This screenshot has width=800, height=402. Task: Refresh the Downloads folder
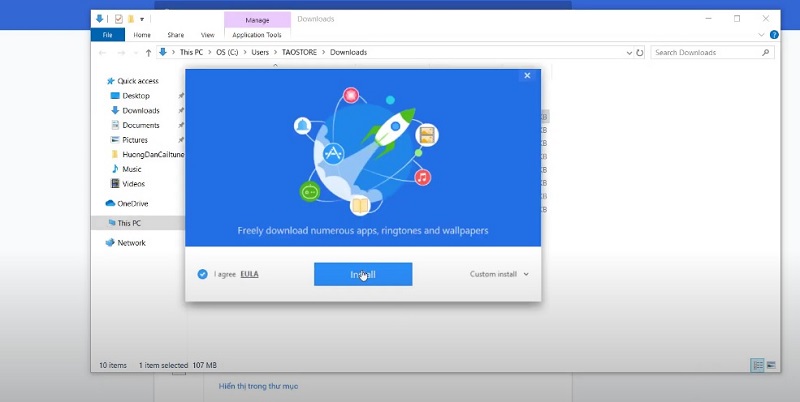coord(640,53)
